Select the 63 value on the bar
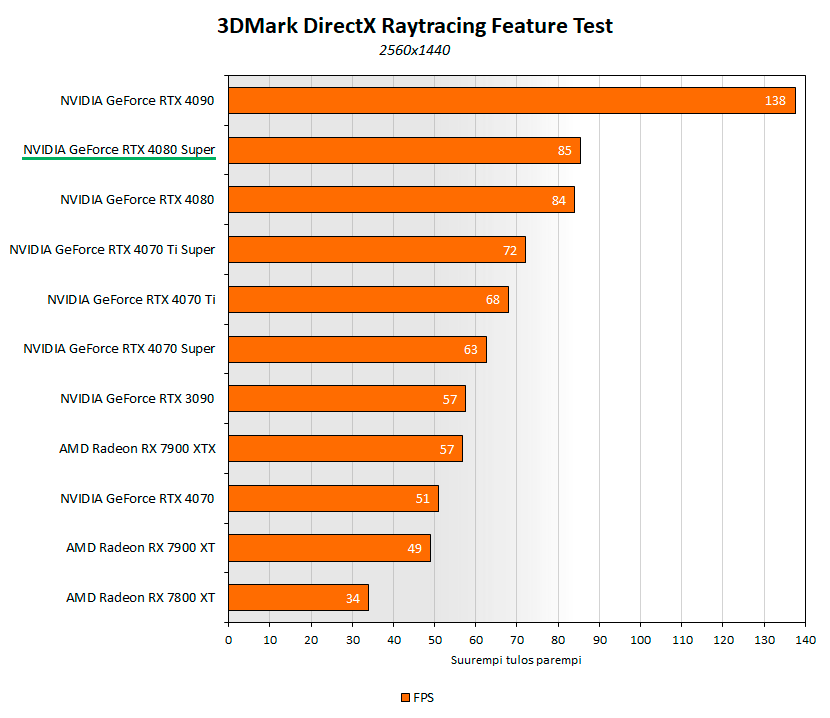This screenshot has width=830, height=718. (471, 349)
